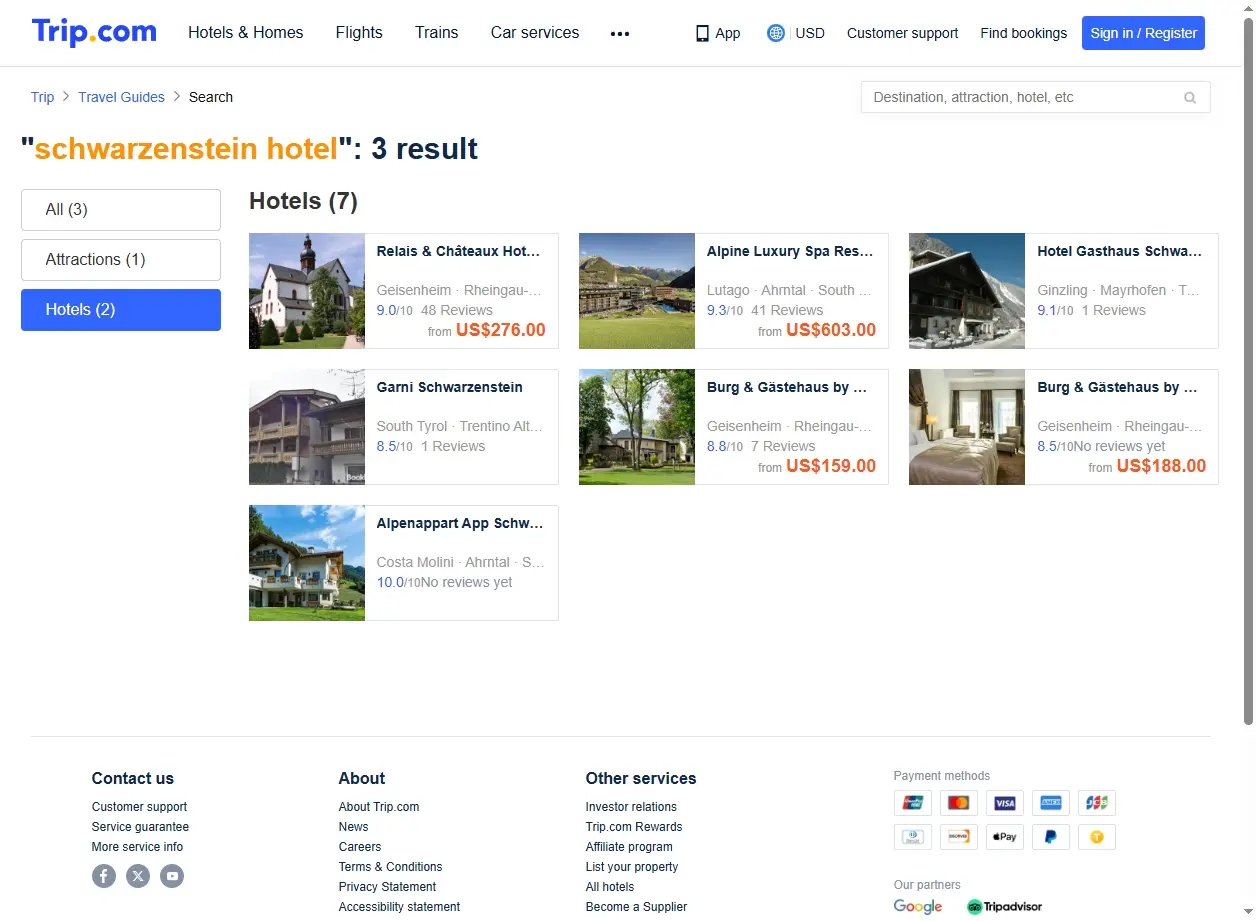Open Burg & Gästehaus US$188.00 bedroom photo
Image resolution: width=1256 pixels, height=921 pixels.
coord(967,427)
